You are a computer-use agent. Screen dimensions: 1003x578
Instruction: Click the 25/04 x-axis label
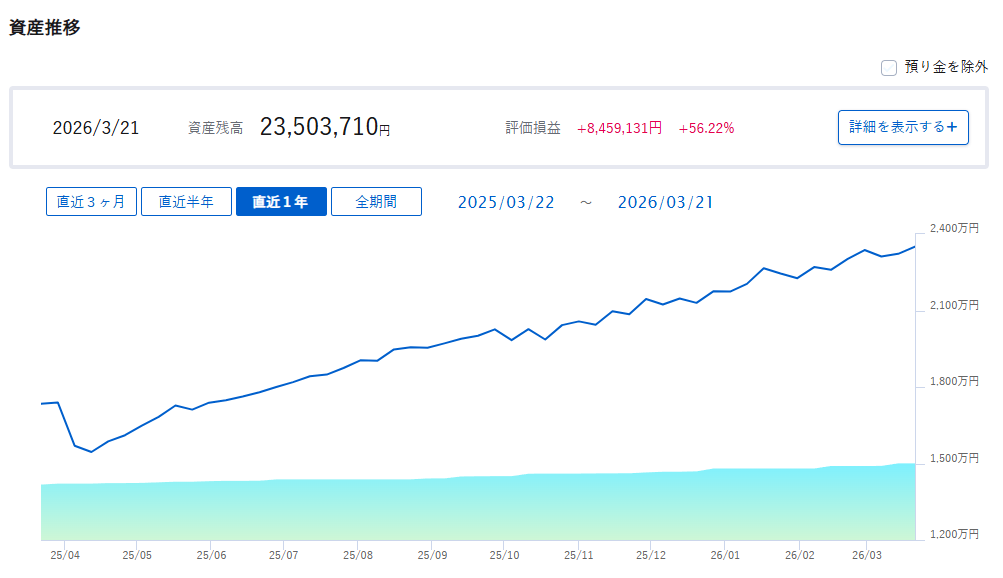[x=64, y=554]
